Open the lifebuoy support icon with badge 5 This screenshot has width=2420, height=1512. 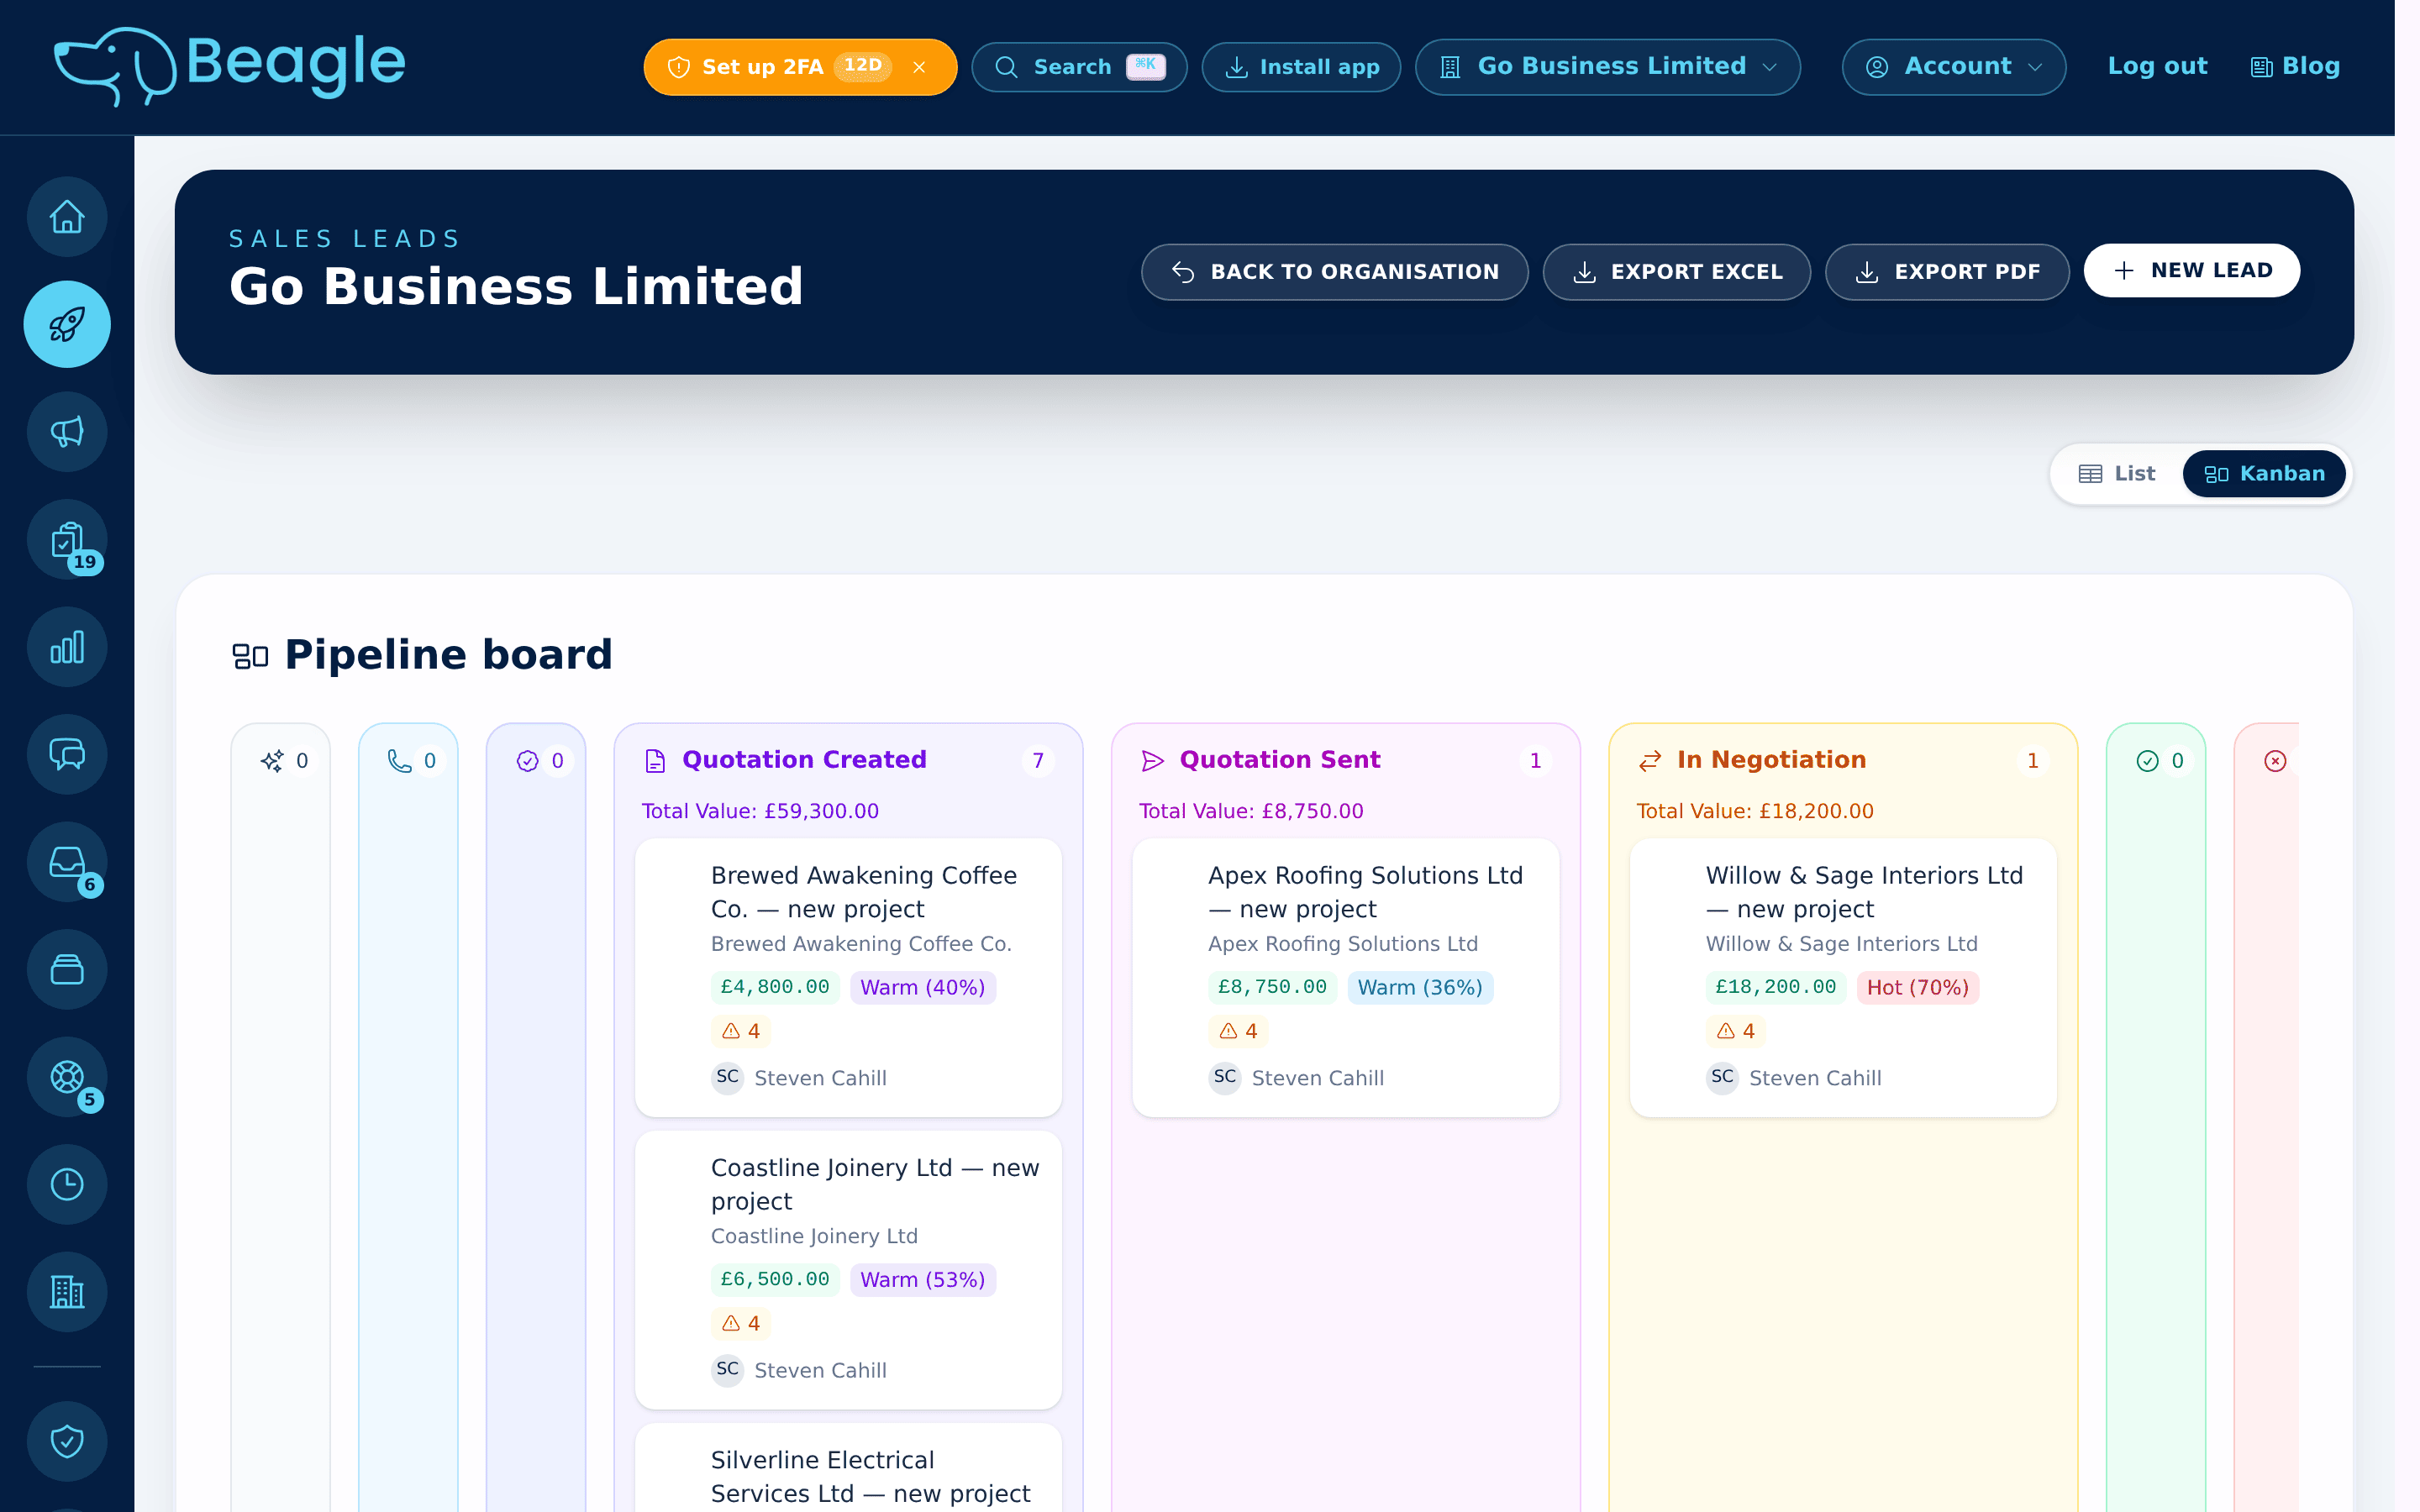pyautogui.click(x=67, y=1077)
